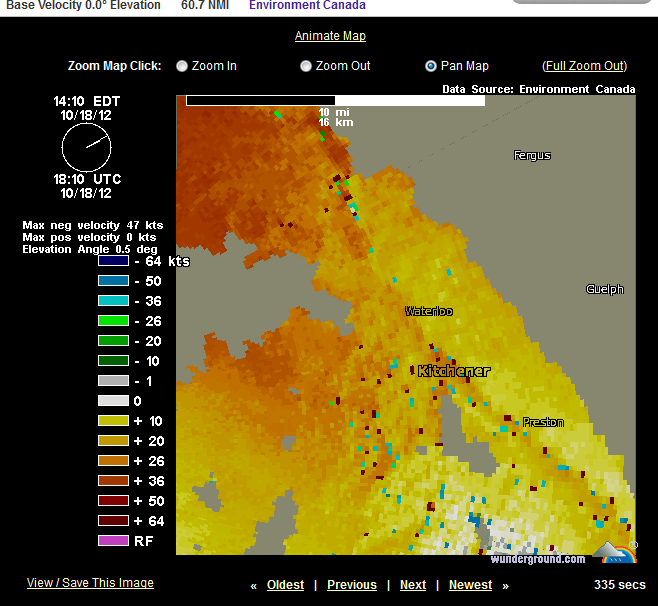Image resolution: width=658 pixels, height=606 pixels.
Task: Click the analog clock icon
Action: click(x=86, y=147)
